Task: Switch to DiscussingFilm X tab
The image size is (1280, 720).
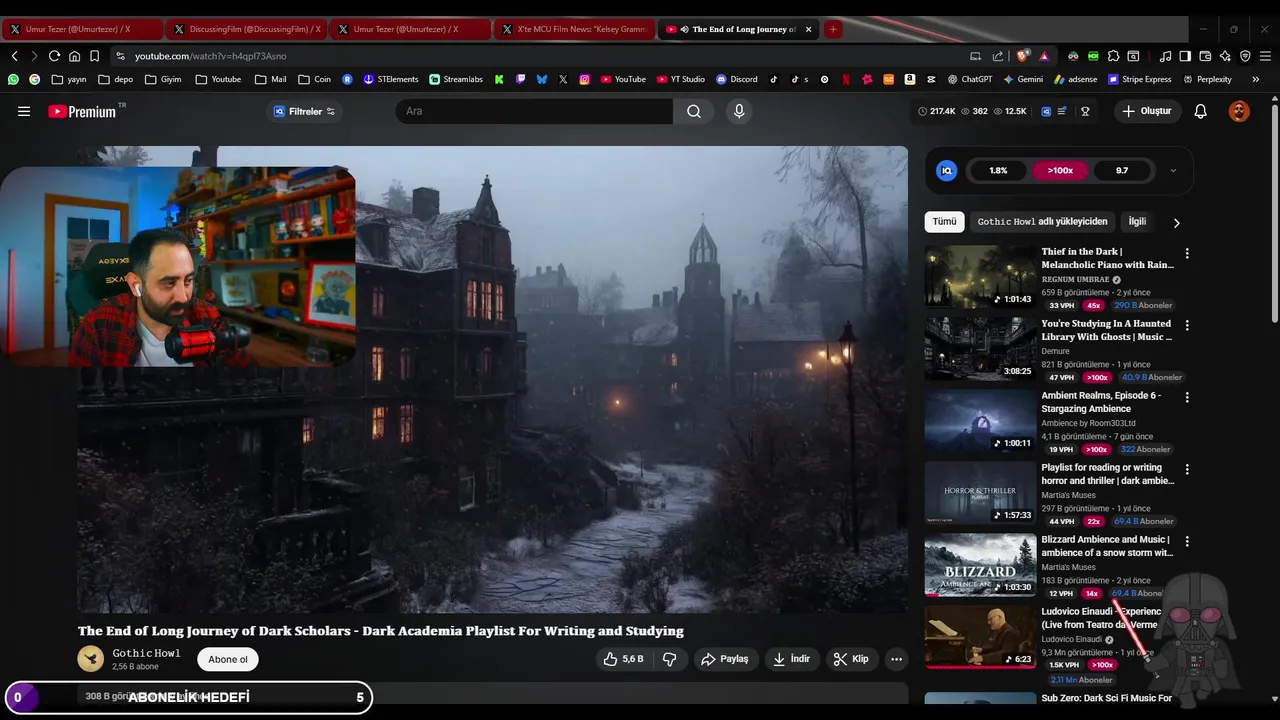Action: (246, 29)
